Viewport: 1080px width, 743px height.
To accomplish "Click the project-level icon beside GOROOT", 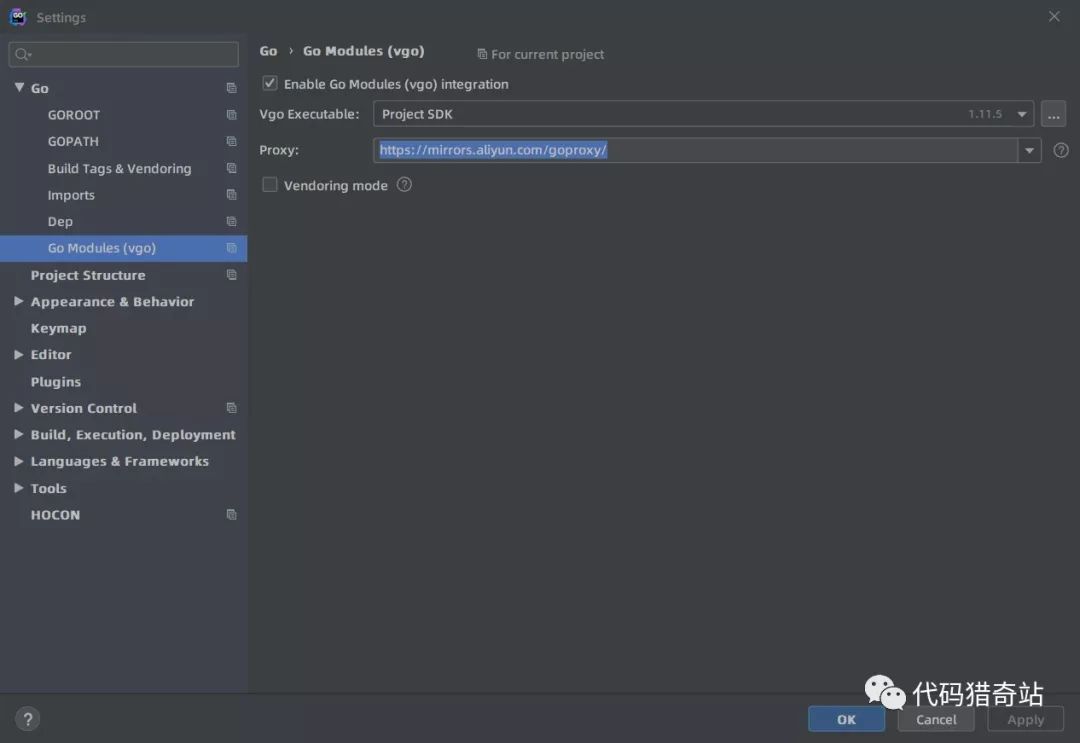I will tap(231, 115).
